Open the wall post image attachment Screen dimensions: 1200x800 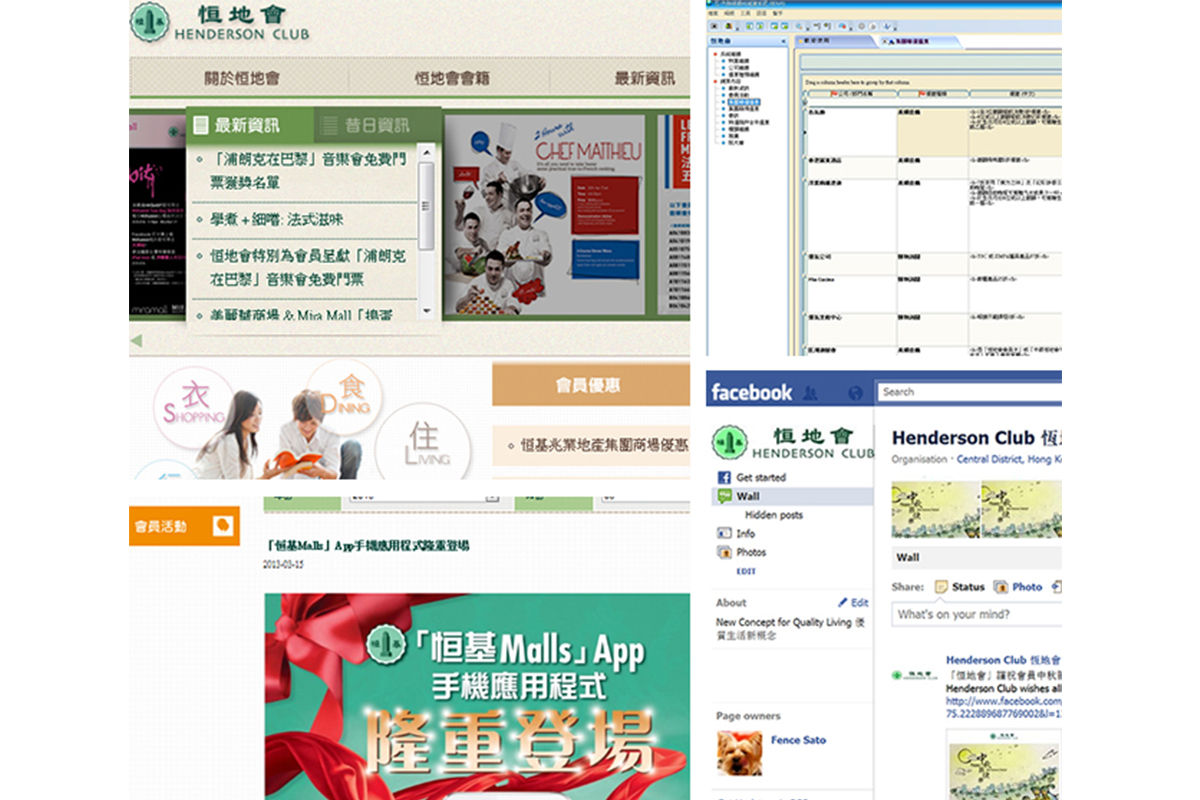pyautogui.click(x=1004, y=765)
